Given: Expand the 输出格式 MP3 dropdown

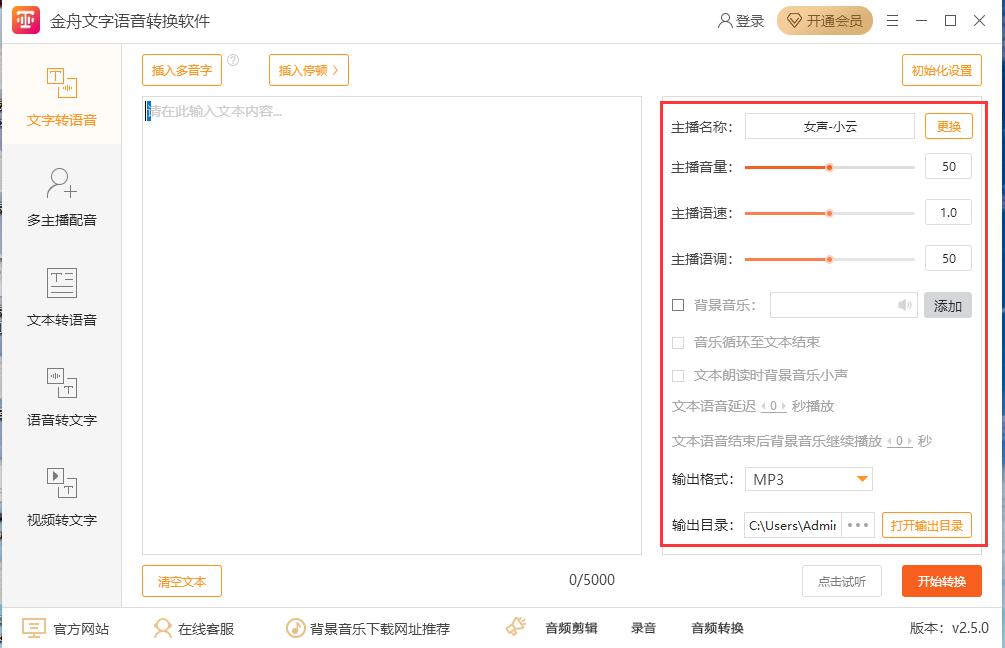Looking at the screenshot, I should pos(861,479).
